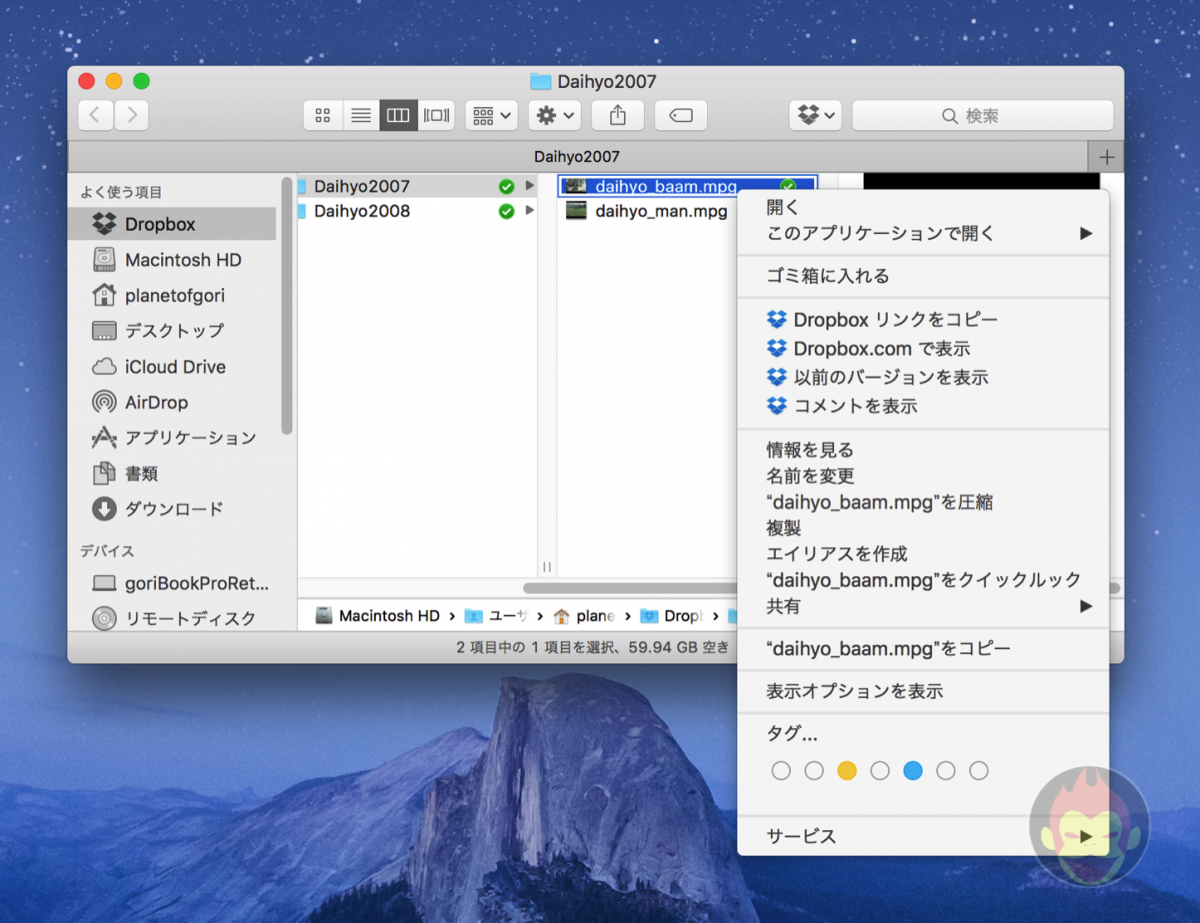1200x923 pixels.
Task: Open the Edit Tags icon in the toolbar
Action: tap(680, 115)
